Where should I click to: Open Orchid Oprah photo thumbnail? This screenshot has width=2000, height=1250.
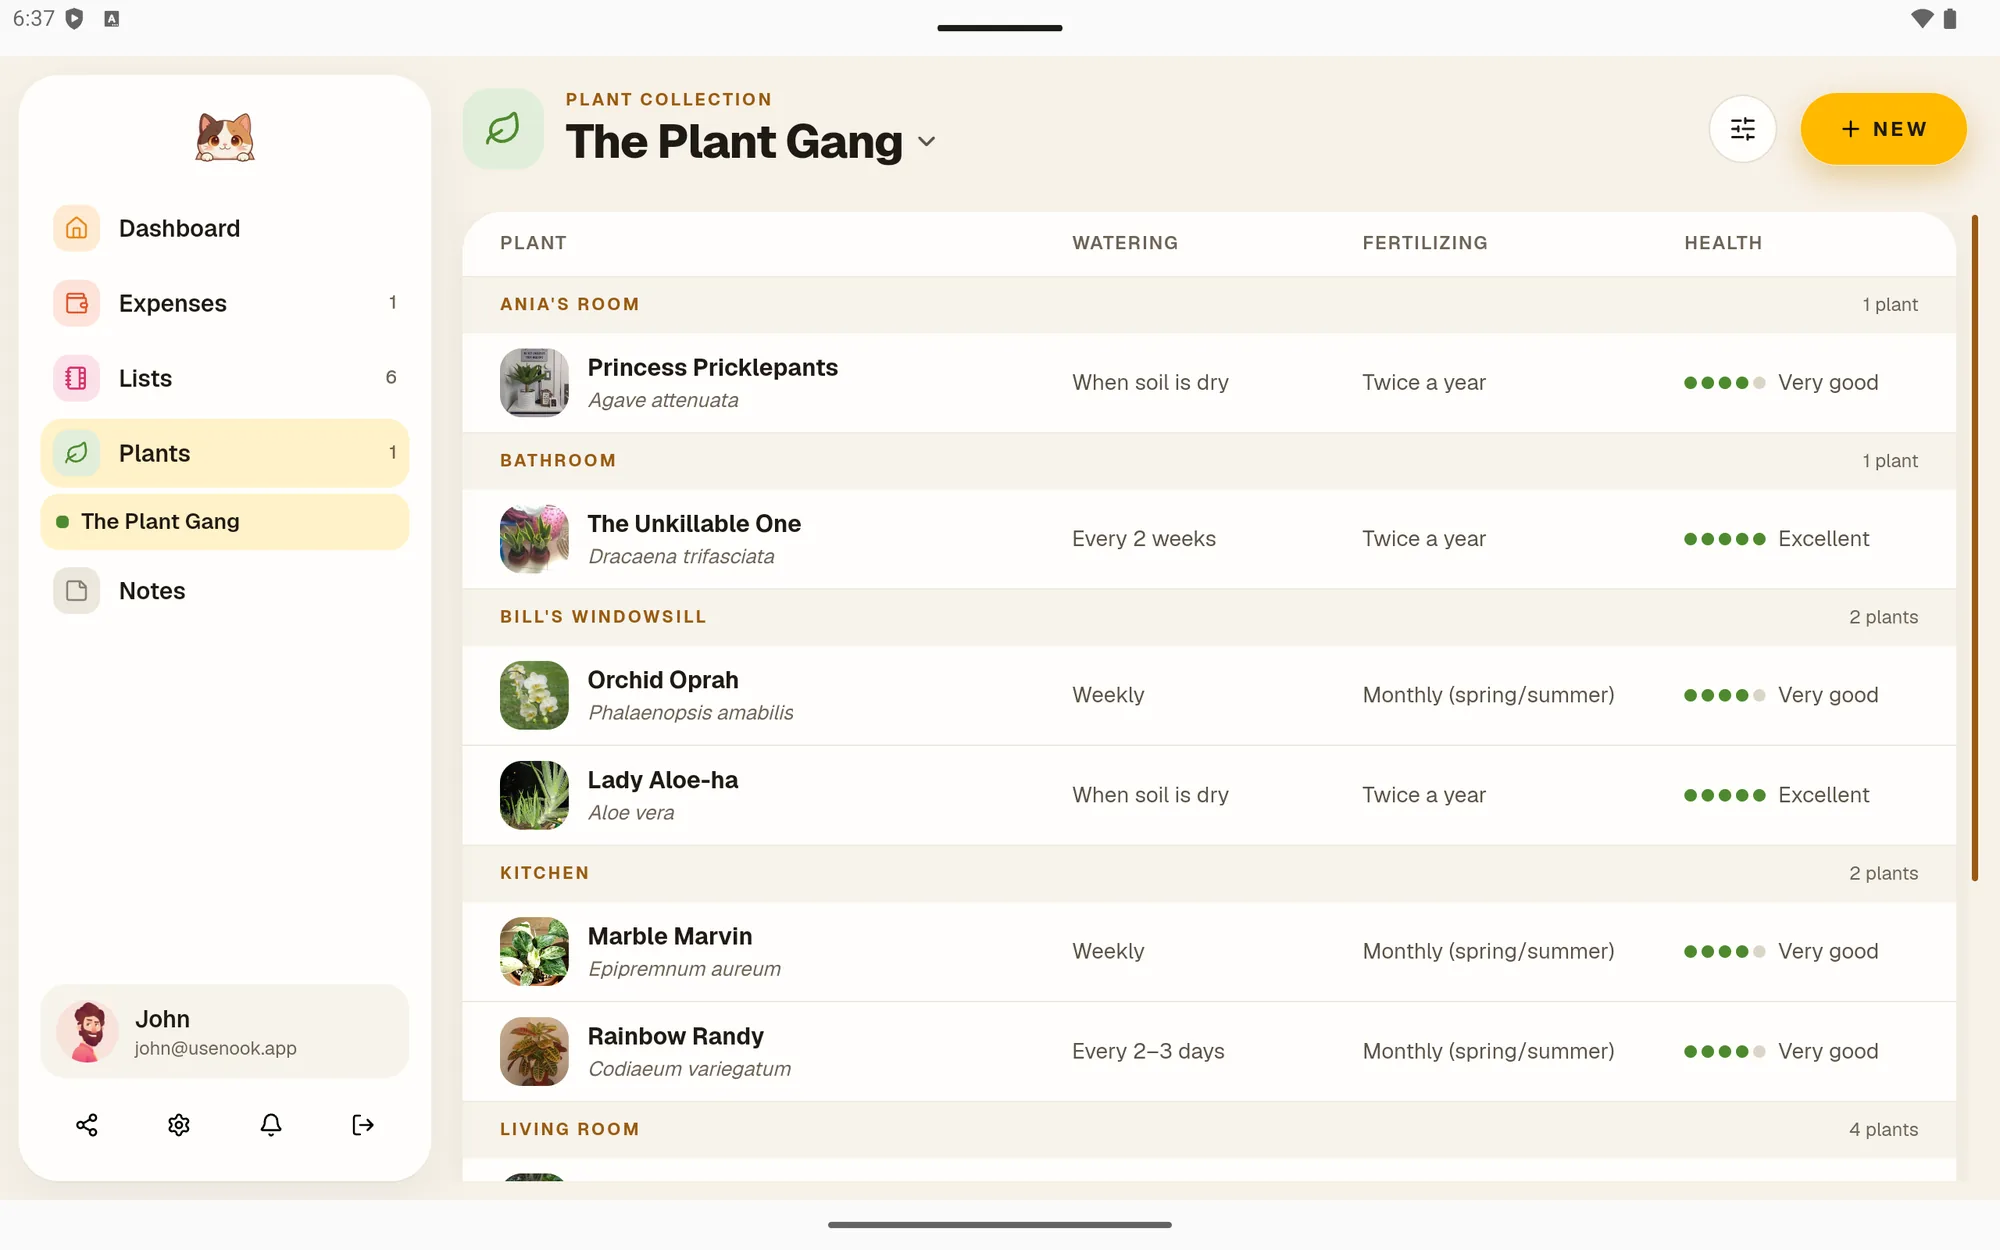tap(534, 695)
